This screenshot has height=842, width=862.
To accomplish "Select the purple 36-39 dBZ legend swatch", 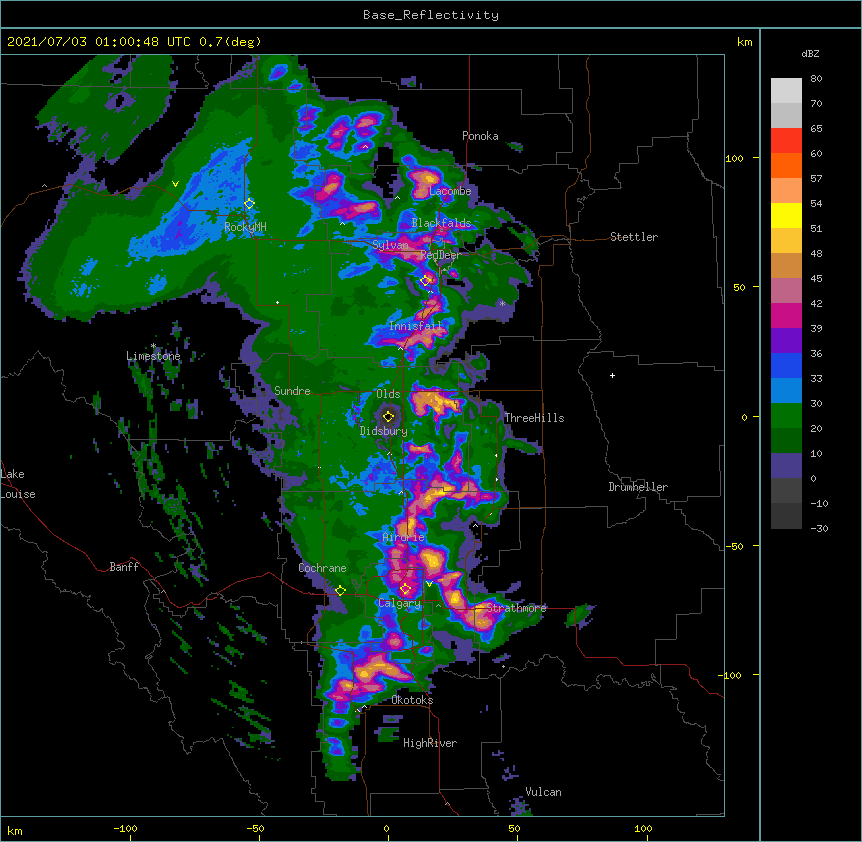I will pyautogui.click(x=786, y=341).
